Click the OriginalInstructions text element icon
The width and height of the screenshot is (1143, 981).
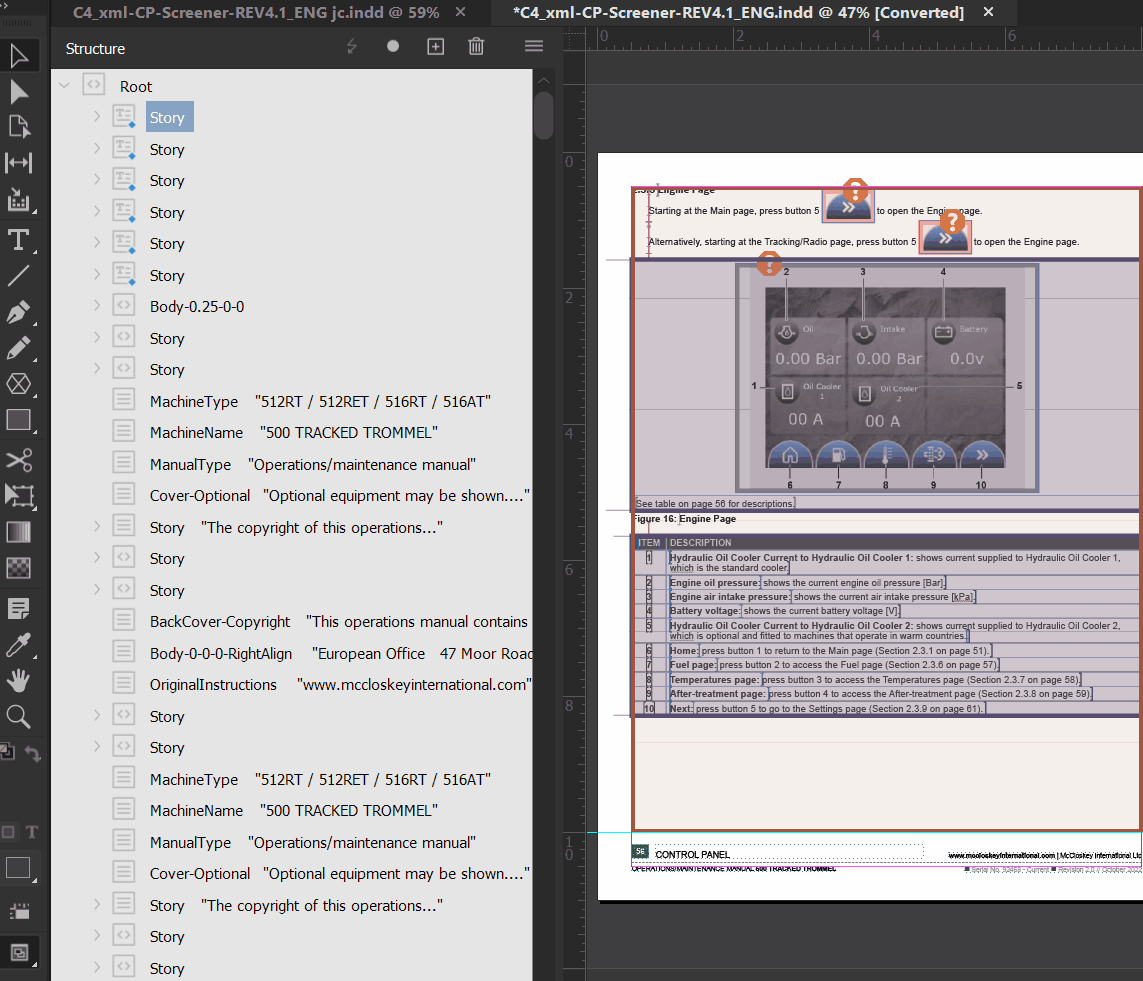[x=124, y=684]
